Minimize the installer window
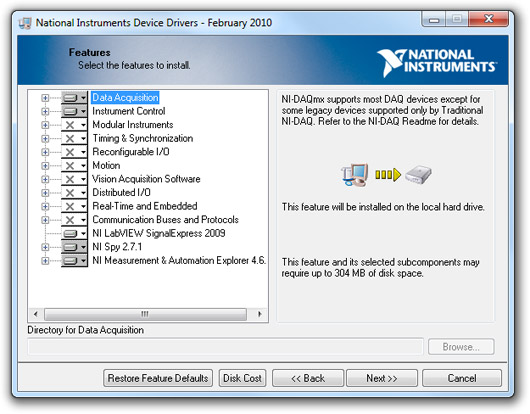Image resolution: width=530 pixels, height=414 pixels. 434,20
